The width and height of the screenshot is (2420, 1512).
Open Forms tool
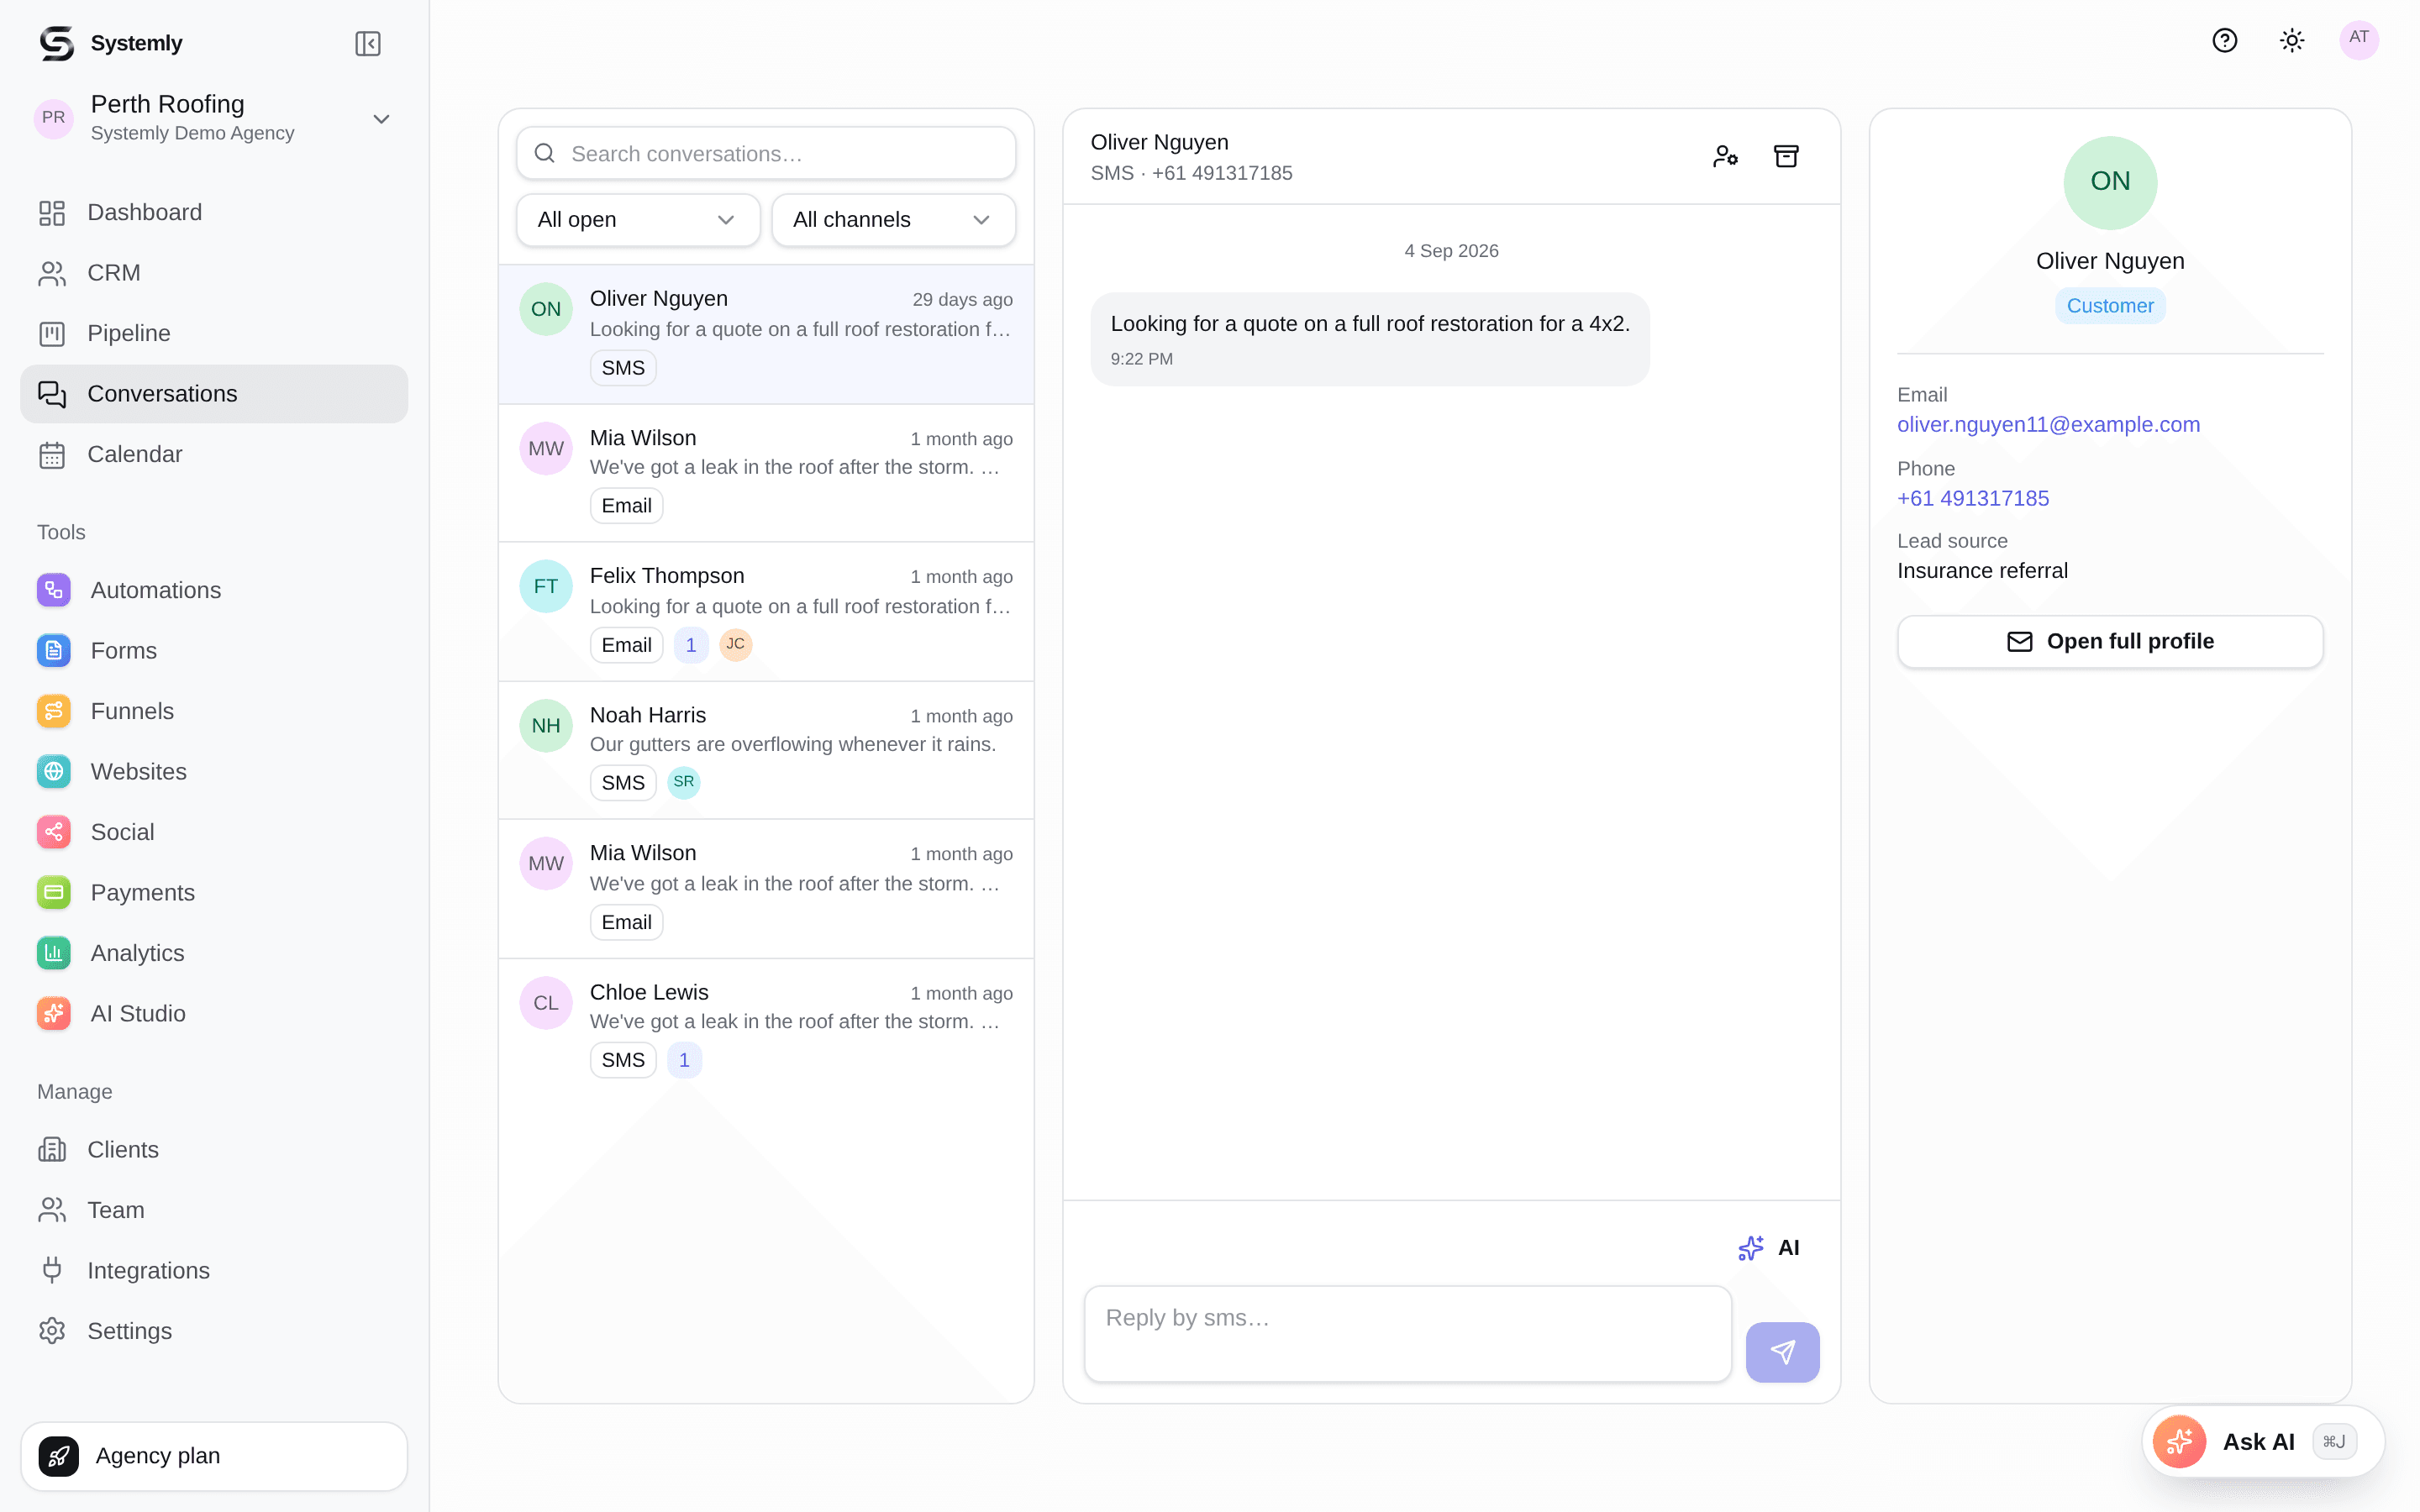(x=214, y=650)
